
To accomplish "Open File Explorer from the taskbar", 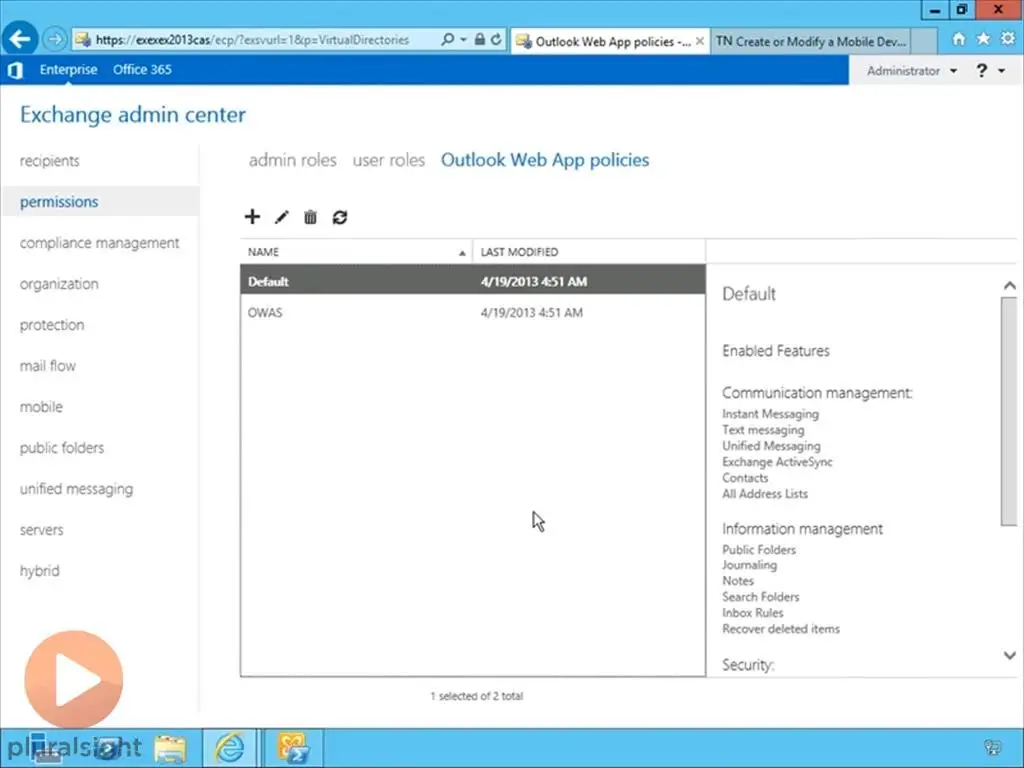I will [170, 748].
